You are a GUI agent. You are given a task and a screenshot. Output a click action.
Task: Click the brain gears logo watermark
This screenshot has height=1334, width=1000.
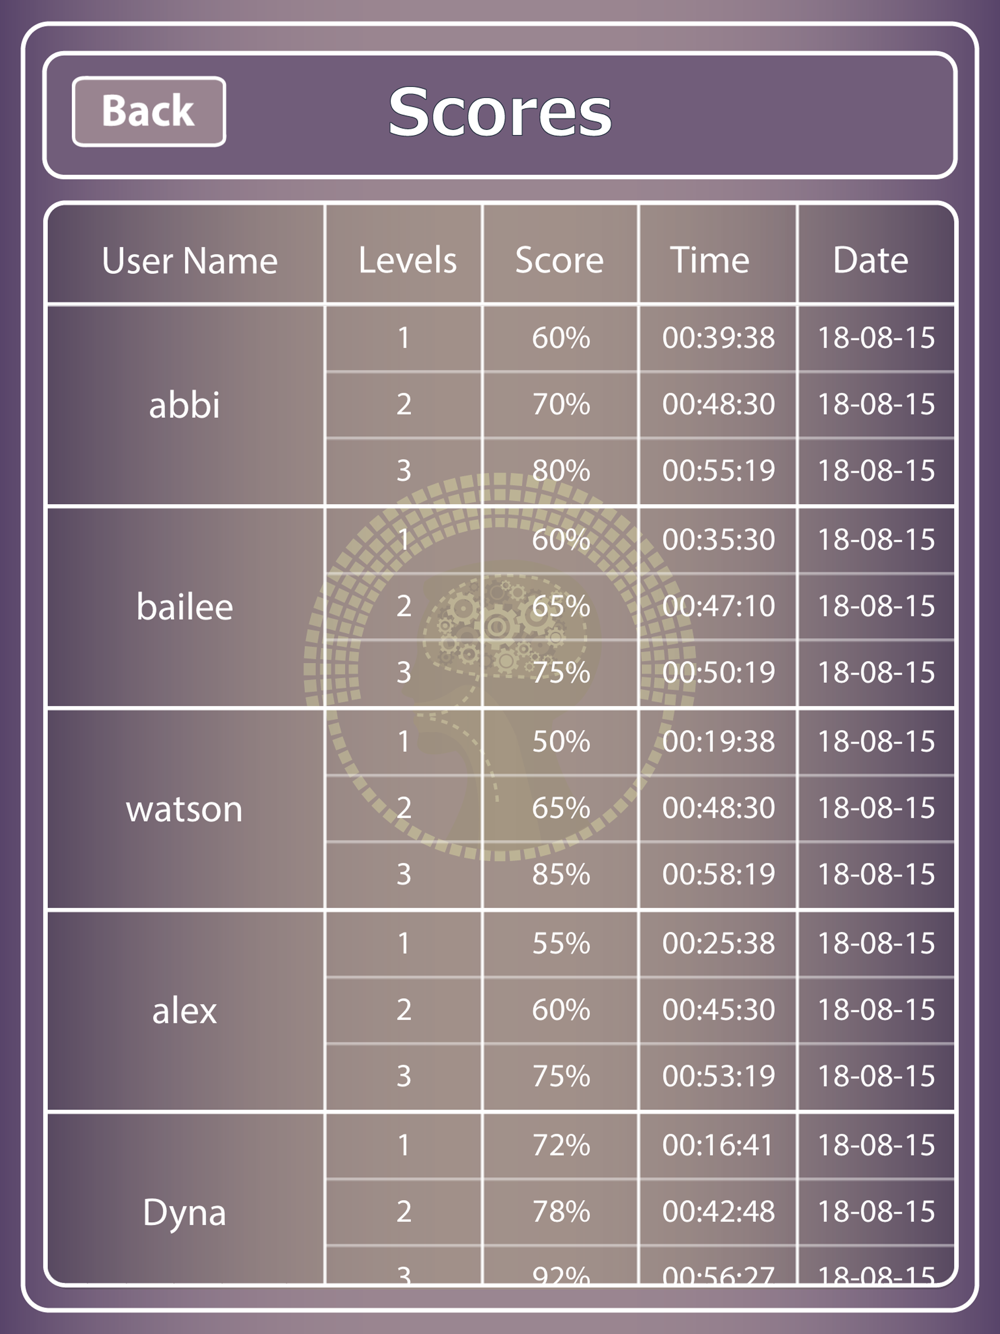click(499, 666)
